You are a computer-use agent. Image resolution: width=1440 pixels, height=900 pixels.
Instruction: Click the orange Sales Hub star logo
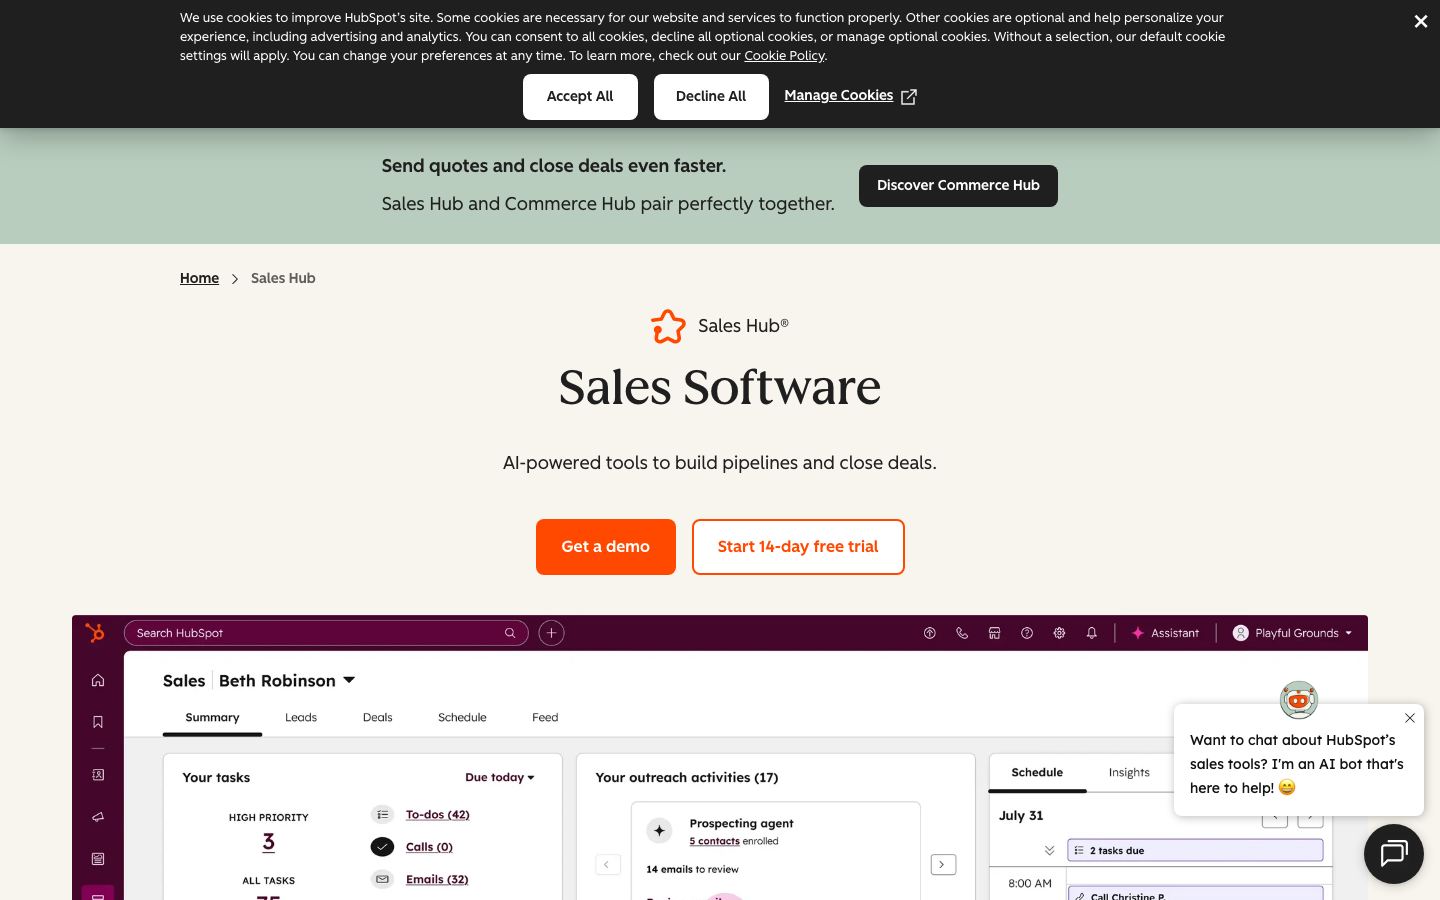[668, 326]
